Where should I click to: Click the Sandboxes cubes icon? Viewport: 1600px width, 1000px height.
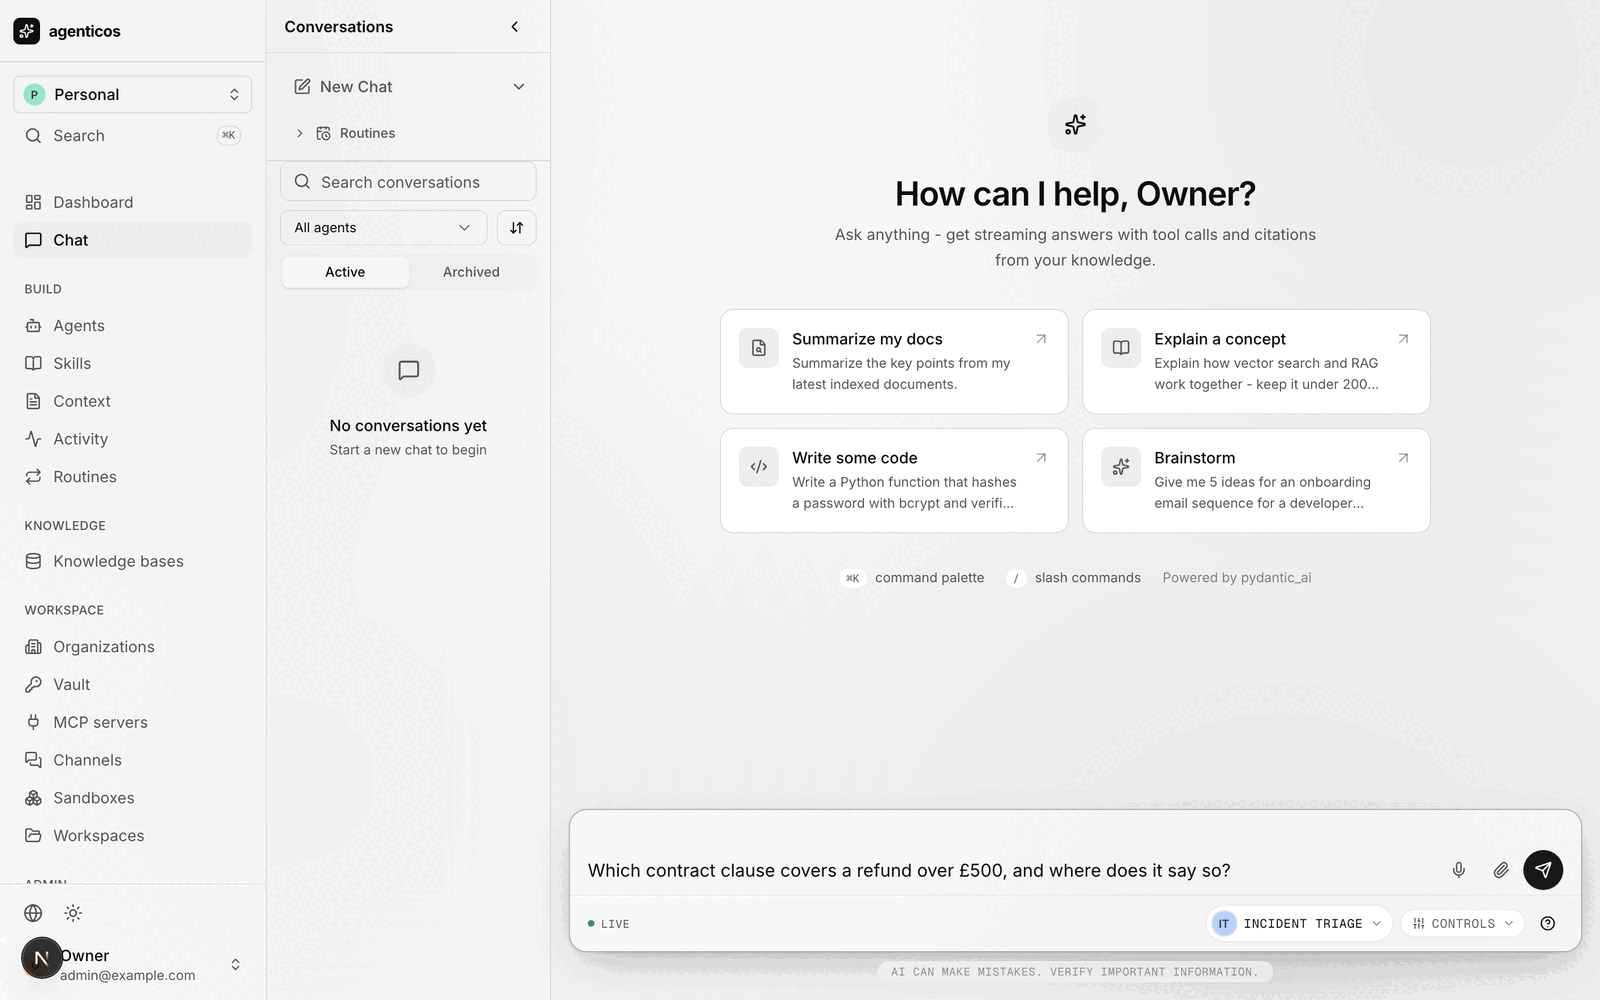(x=33, y=798)
